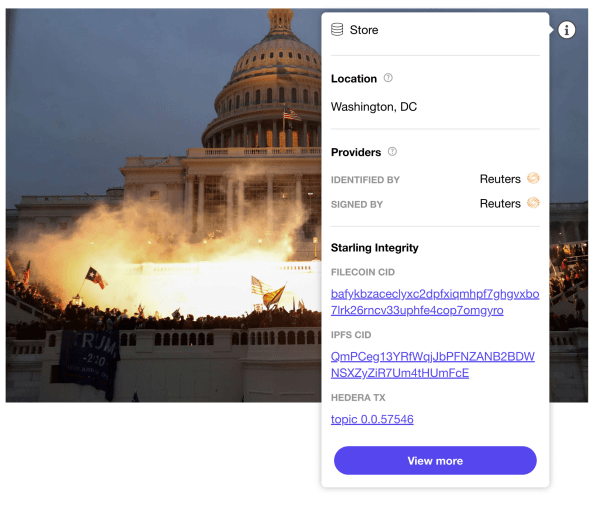Click the second line of IPFS CID
Screen dimensions: 596x516
(399, 373)
